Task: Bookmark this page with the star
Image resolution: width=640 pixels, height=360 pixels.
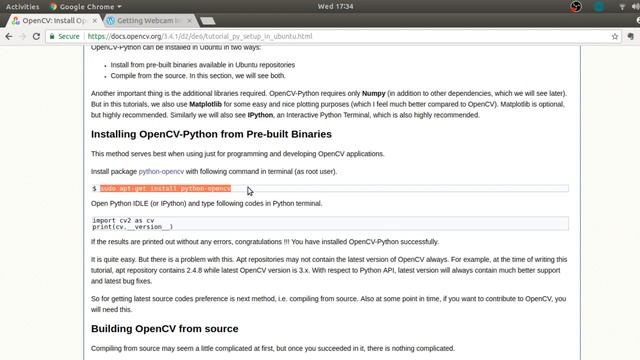Action: coord(615,36)
